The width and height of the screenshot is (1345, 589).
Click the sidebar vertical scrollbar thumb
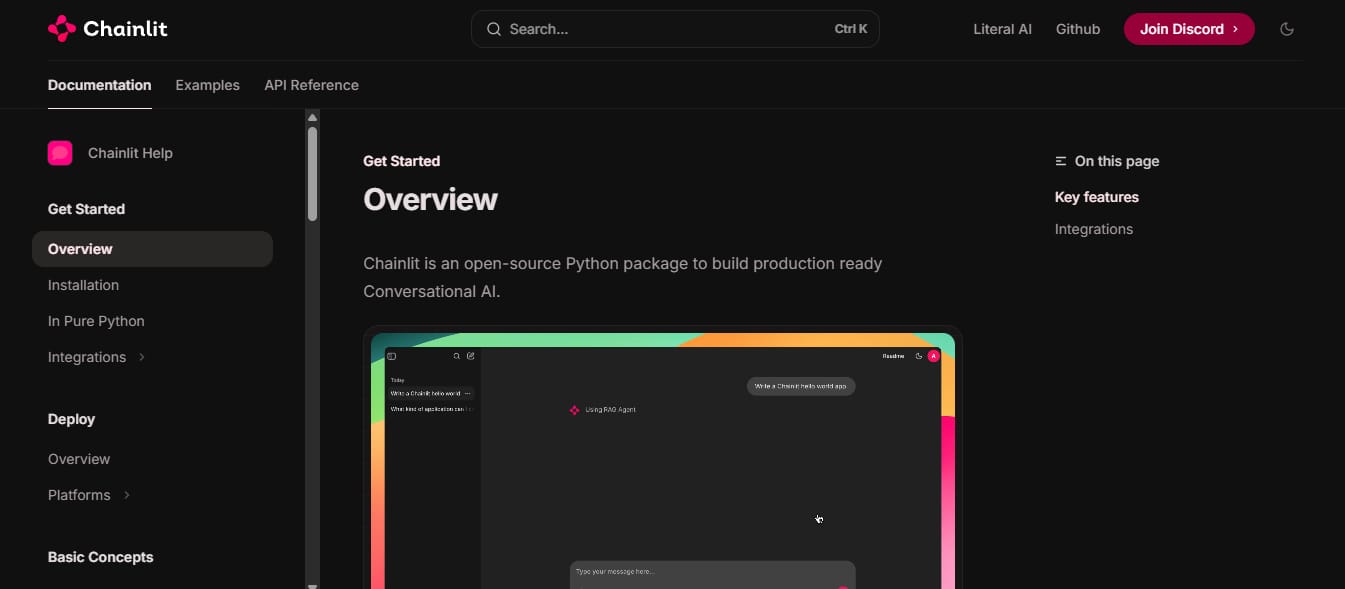point(312,172)
